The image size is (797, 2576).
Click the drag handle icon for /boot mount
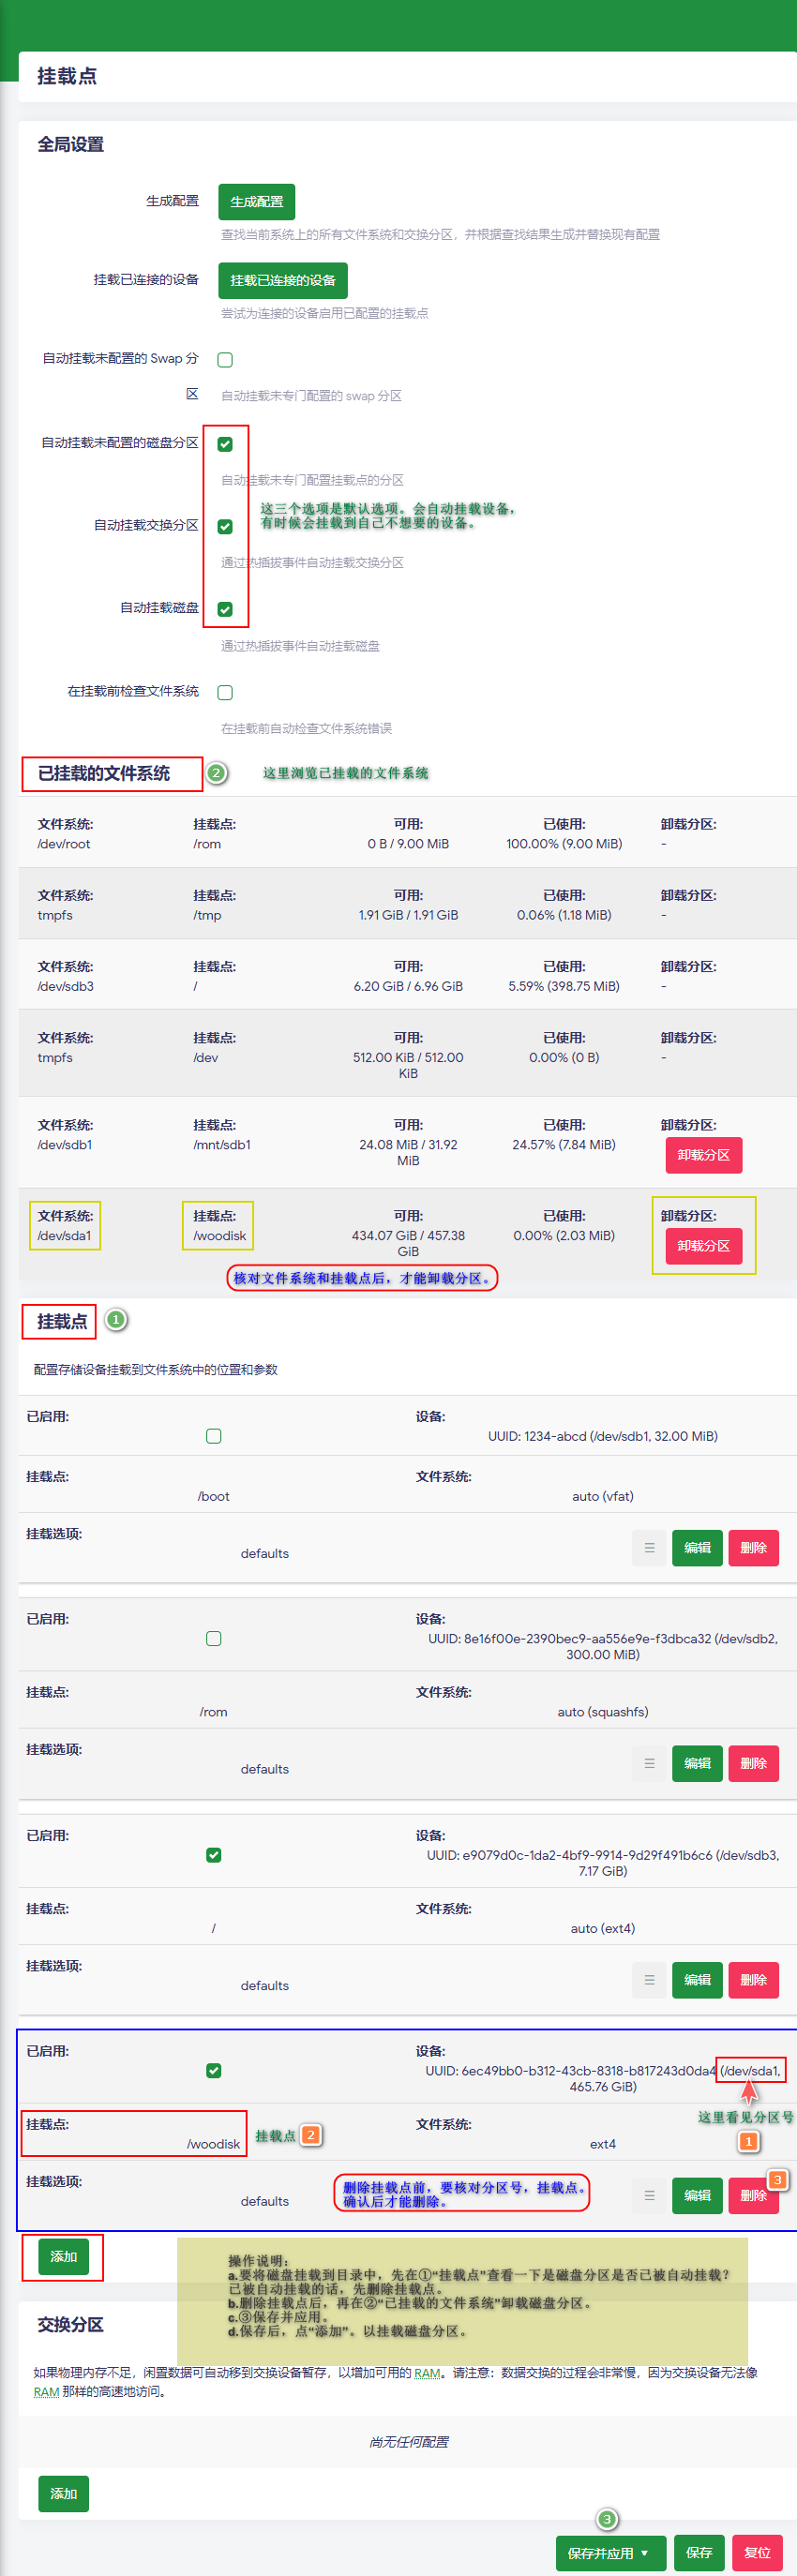point(649,1547)
